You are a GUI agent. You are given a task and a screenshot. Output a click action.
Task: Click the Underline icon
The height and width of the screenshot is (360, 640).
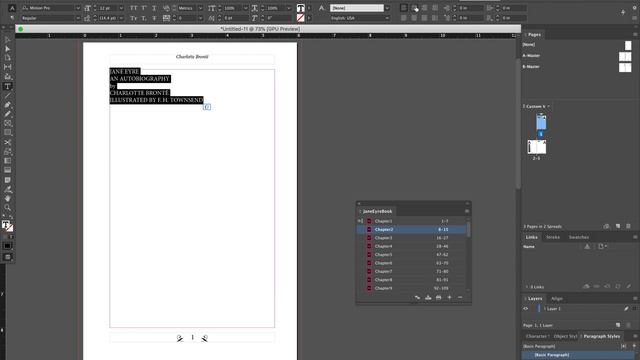tap(154, 8)
